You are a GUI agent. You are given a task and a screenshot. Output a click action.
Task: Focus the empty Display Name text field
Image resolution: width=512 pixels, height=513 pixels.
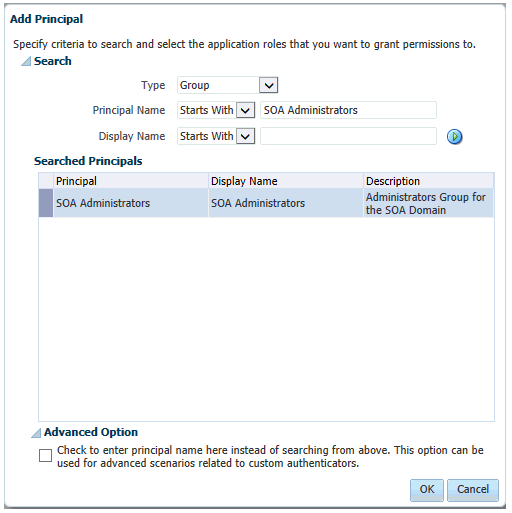(348, 136)
